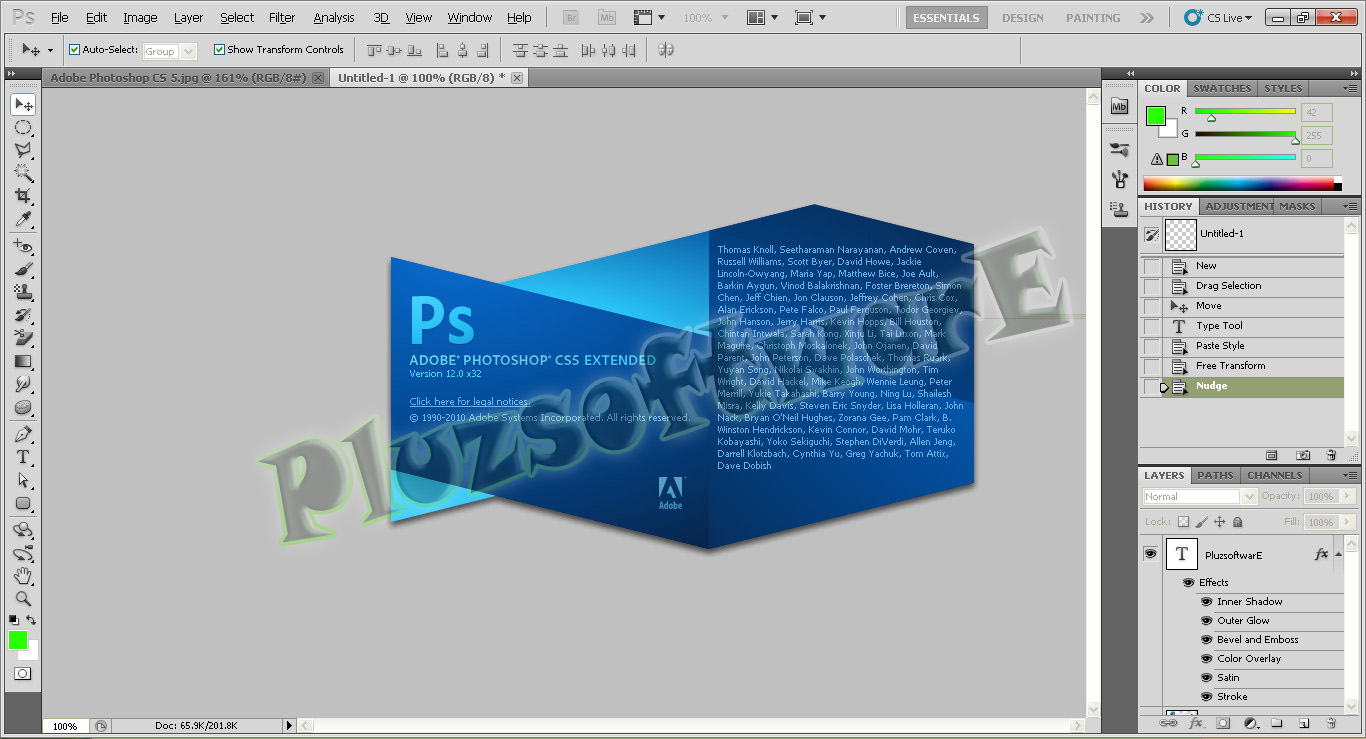The width and height of the screenshot is (1366, 739).
Task: Swap foreground and background colors
Action: (x=31, y=620)
